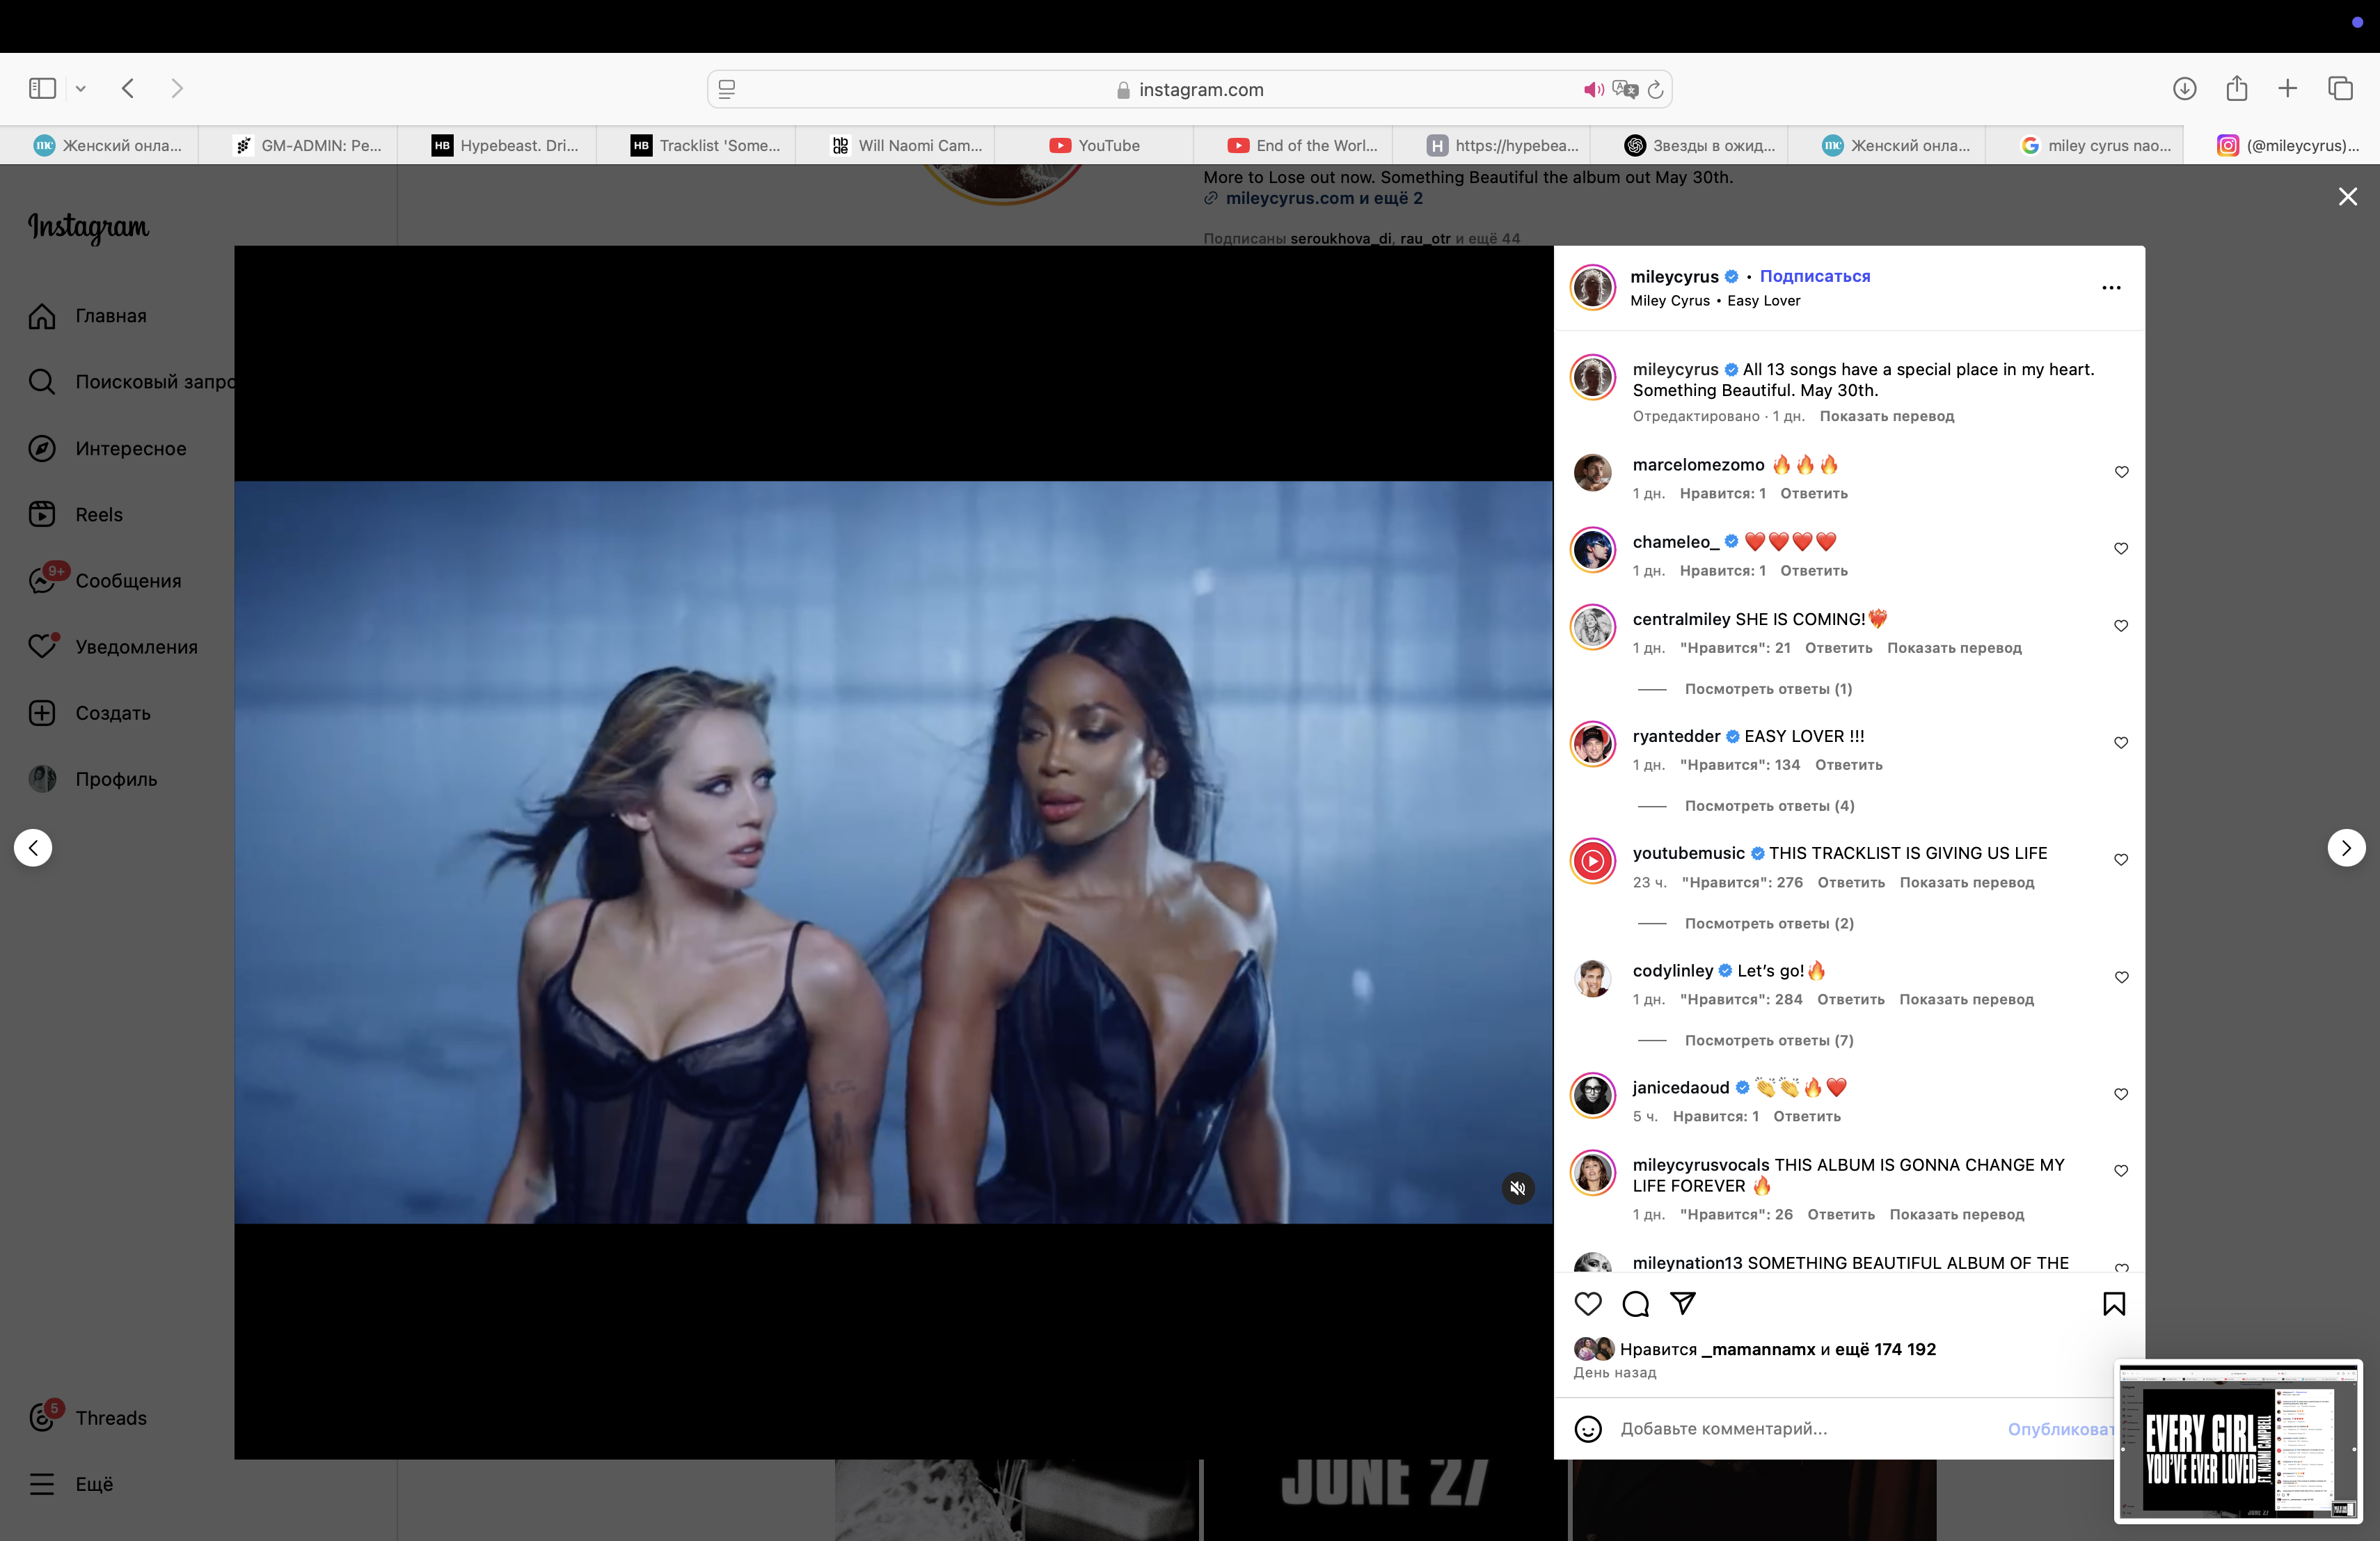Open Поисковый запрос search in sidebar
Screen dimensions: 2380x1541
click(132, 382)
